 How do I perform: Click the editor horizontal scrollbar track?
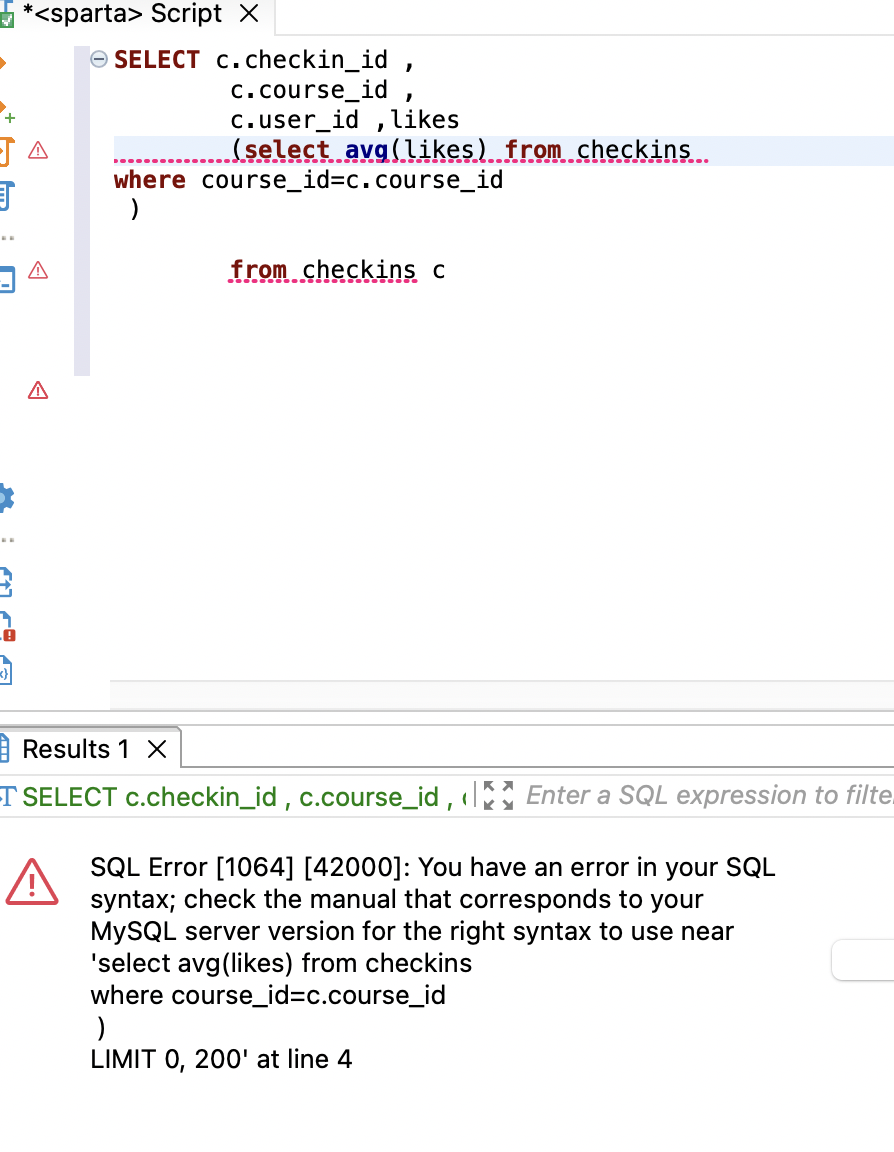502,695
